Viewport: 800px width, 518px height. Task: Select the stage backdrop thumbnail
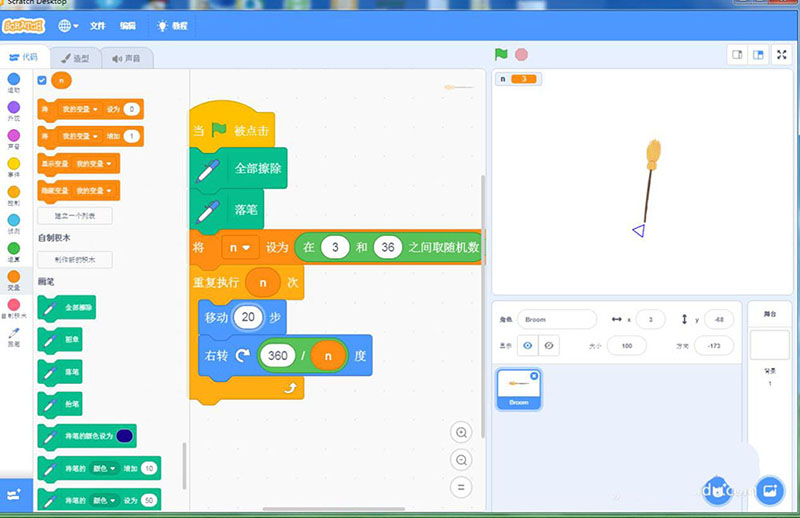tap(770, 345)
